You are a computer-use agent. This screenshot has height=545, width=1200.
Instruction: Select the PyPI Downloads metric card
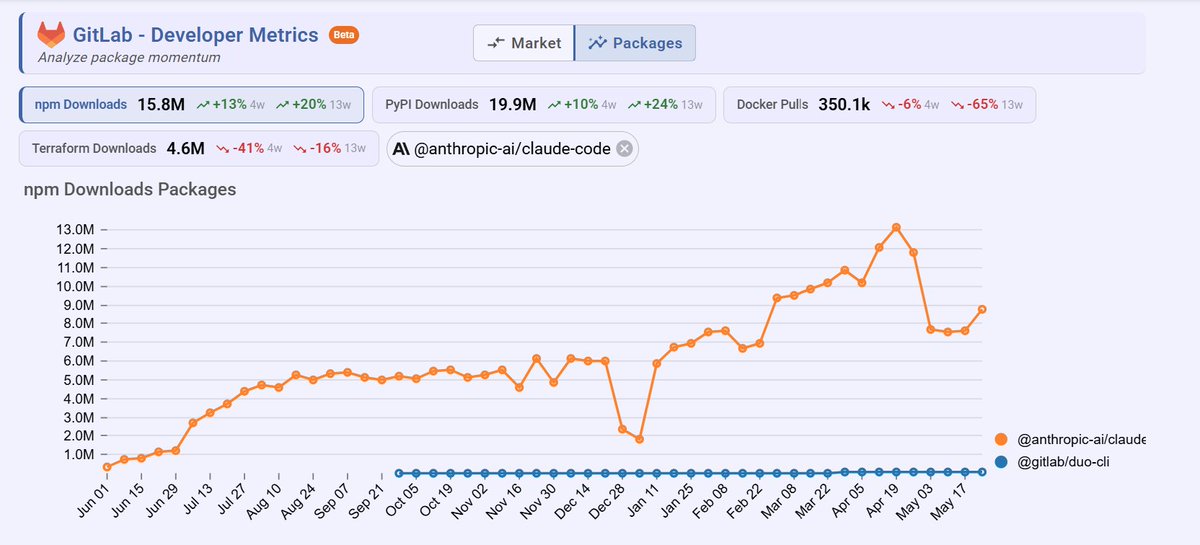click(544, 104)
